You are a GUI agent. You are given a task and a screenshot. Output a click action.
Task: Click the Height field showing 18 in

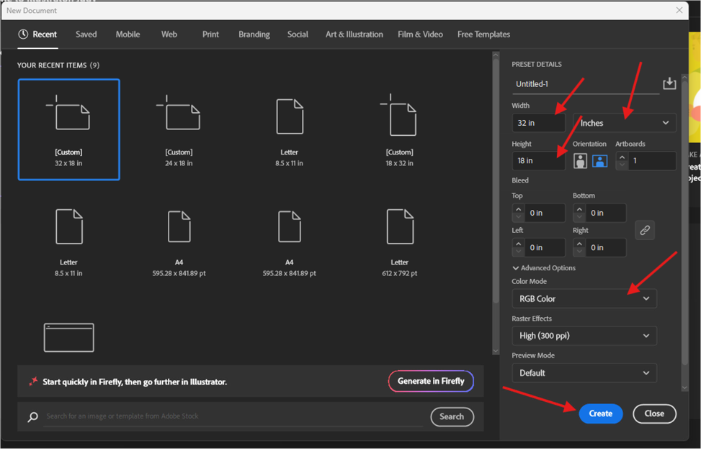point(539,161)
